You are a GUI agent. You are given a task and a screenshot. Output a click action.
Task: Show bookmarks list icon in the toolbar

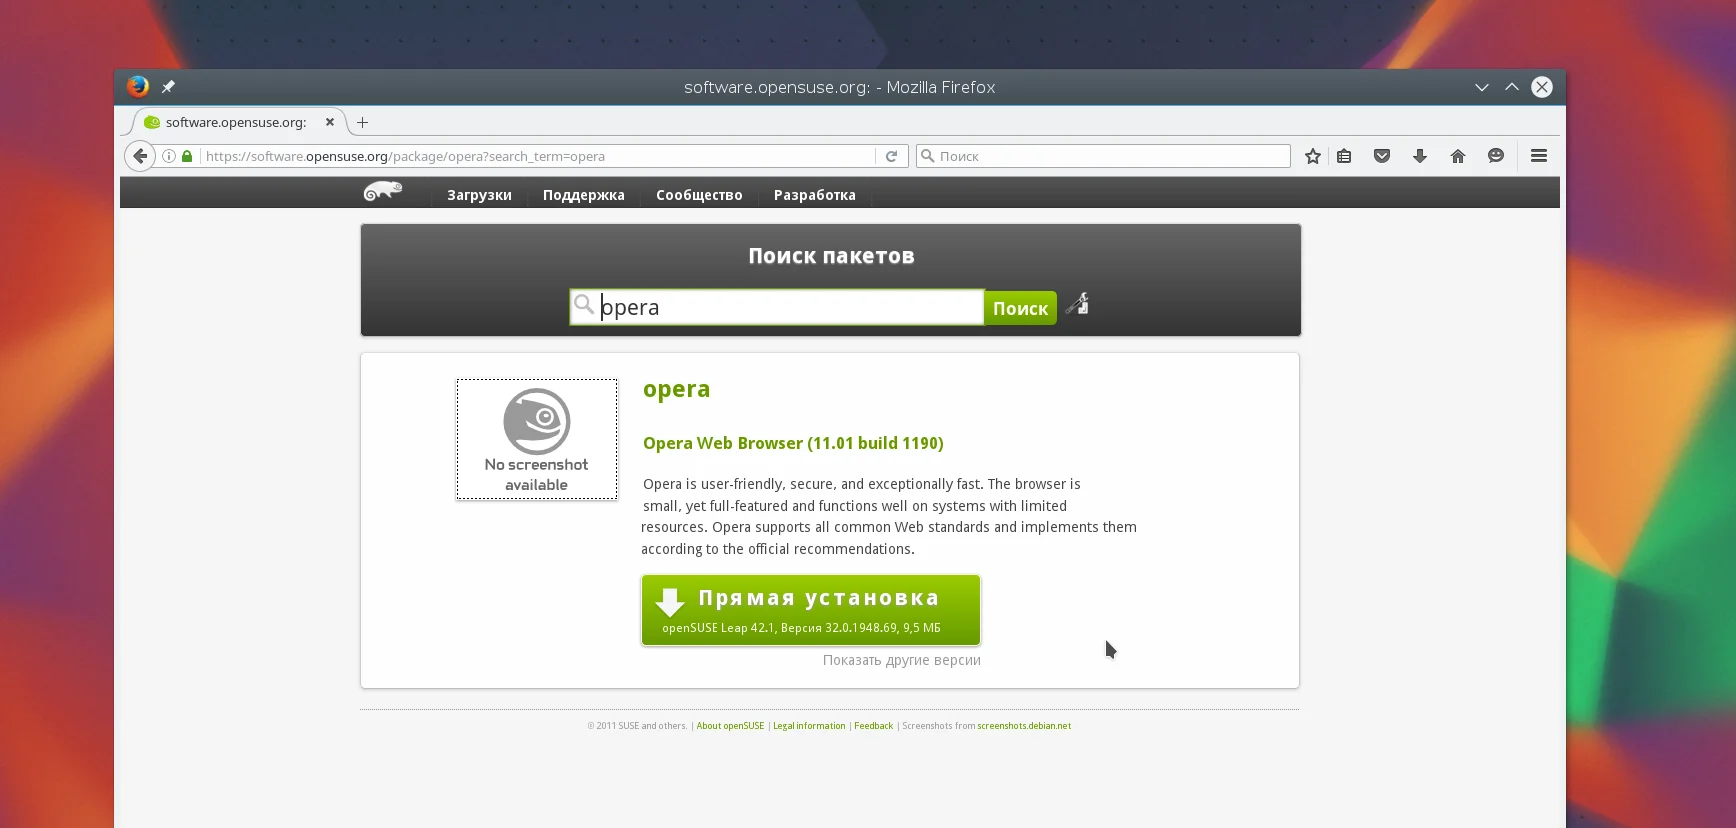coord(1344,156)
